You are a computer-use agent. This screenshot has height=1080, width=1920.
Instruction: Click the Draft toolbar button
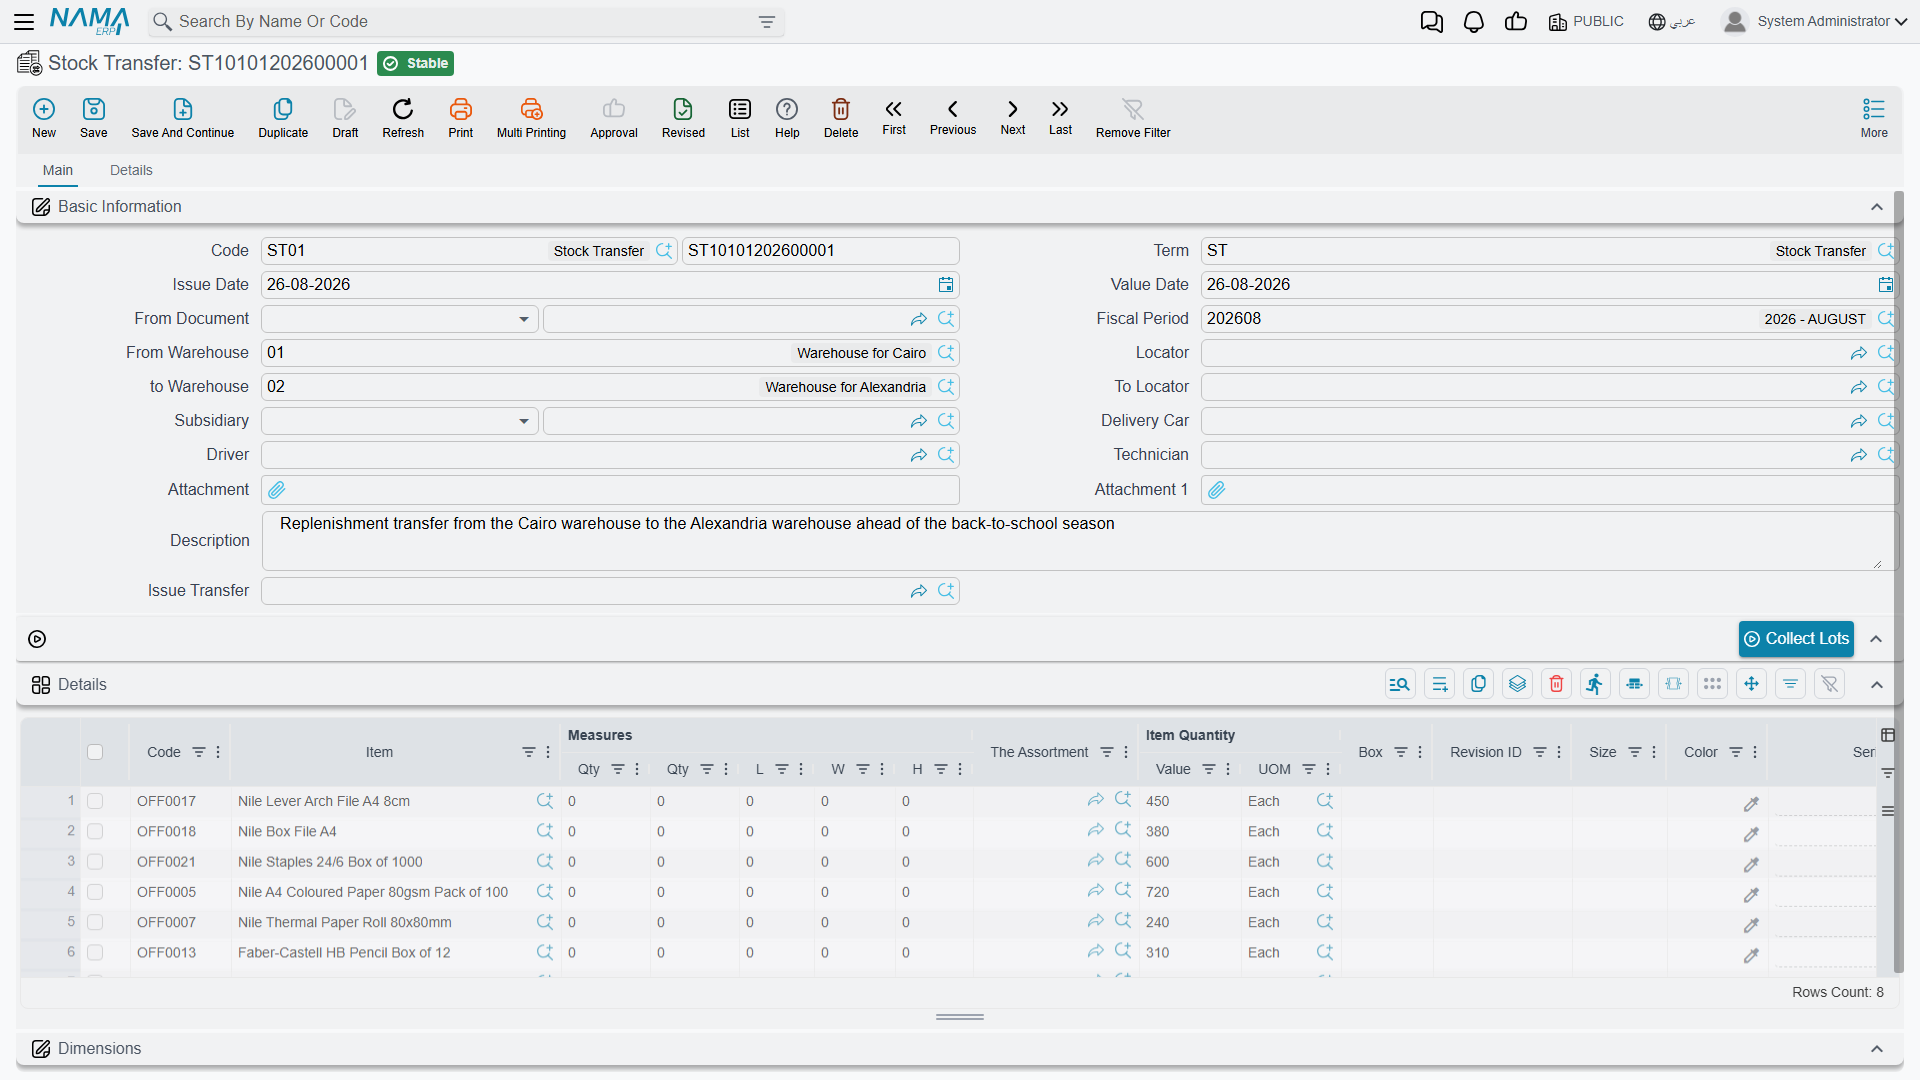click(x=345, y=117)
